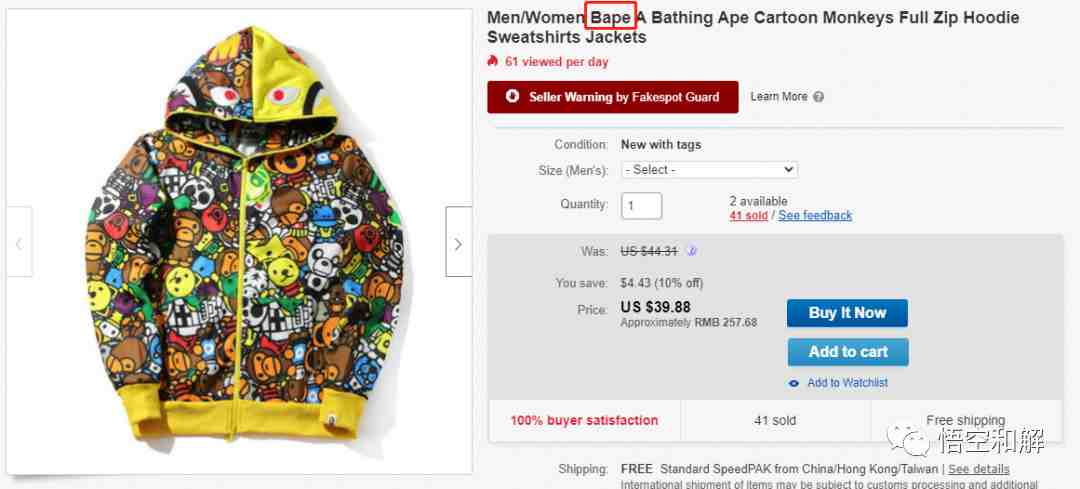Add item via Add to Watchlist link
1080x489 pixels.
coord(848,383)
